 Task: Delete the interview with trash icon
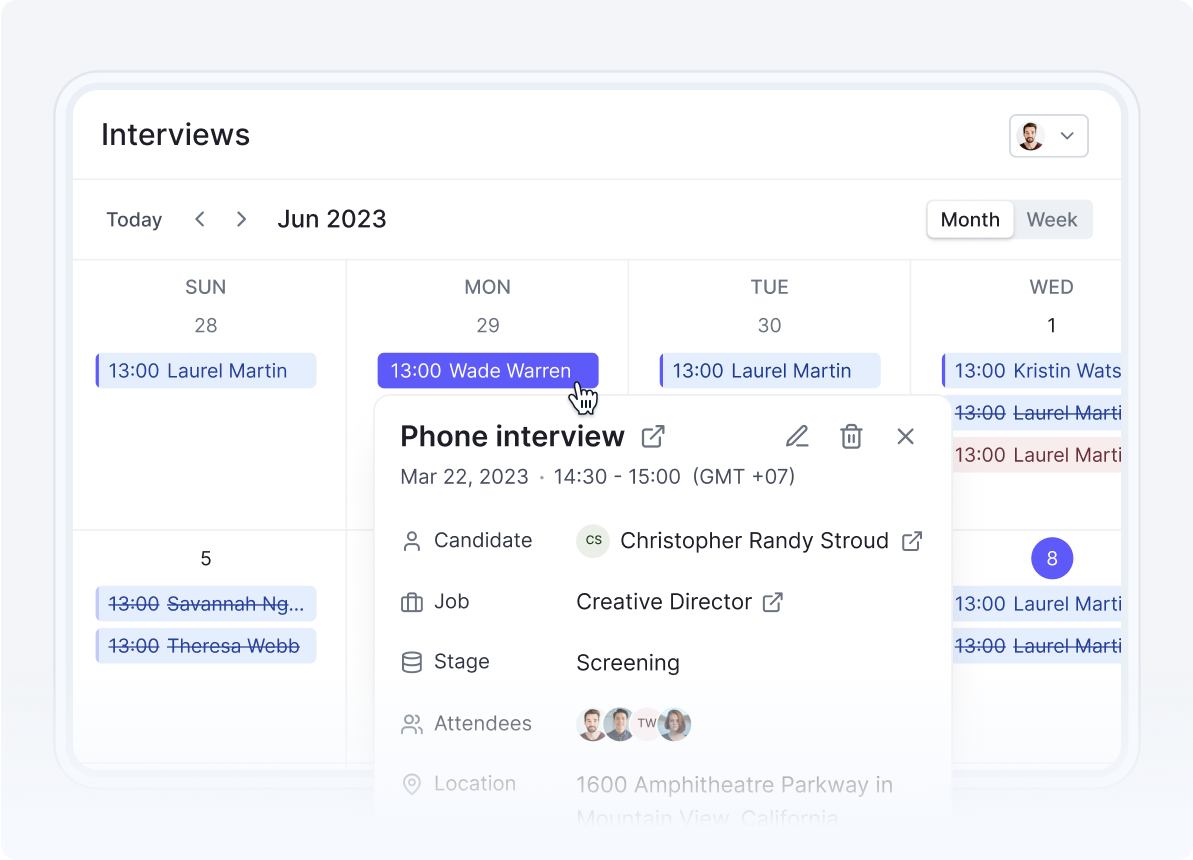(x=851, y=437)
